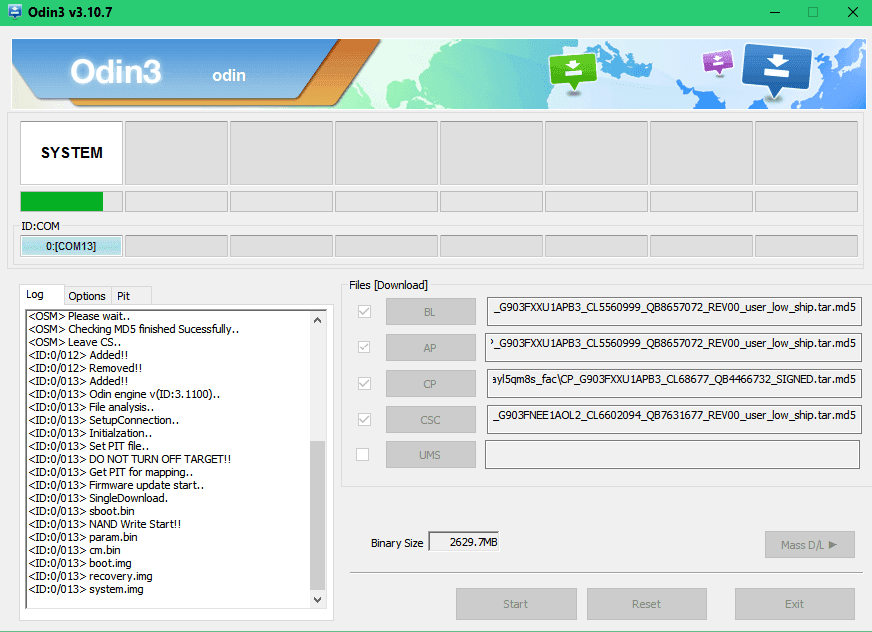The height and width of the screenshot is (632, 872).
Task: Click the blue download icon in banner
Action: coord(776,70)
